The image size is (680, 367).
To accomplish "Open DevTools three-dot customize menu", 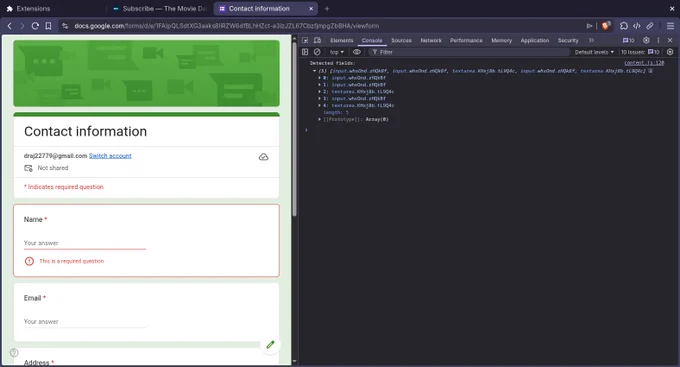I will coord(658,40).
